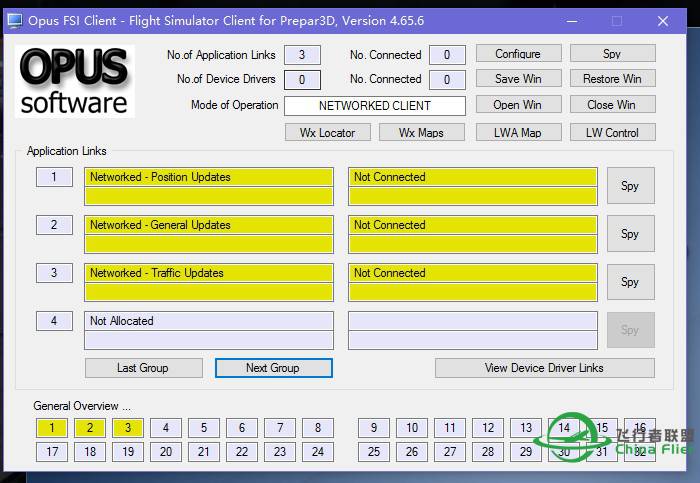The image size is (700, 483).
Task: Select General Overview box 7
Action: tap(279, 428)
